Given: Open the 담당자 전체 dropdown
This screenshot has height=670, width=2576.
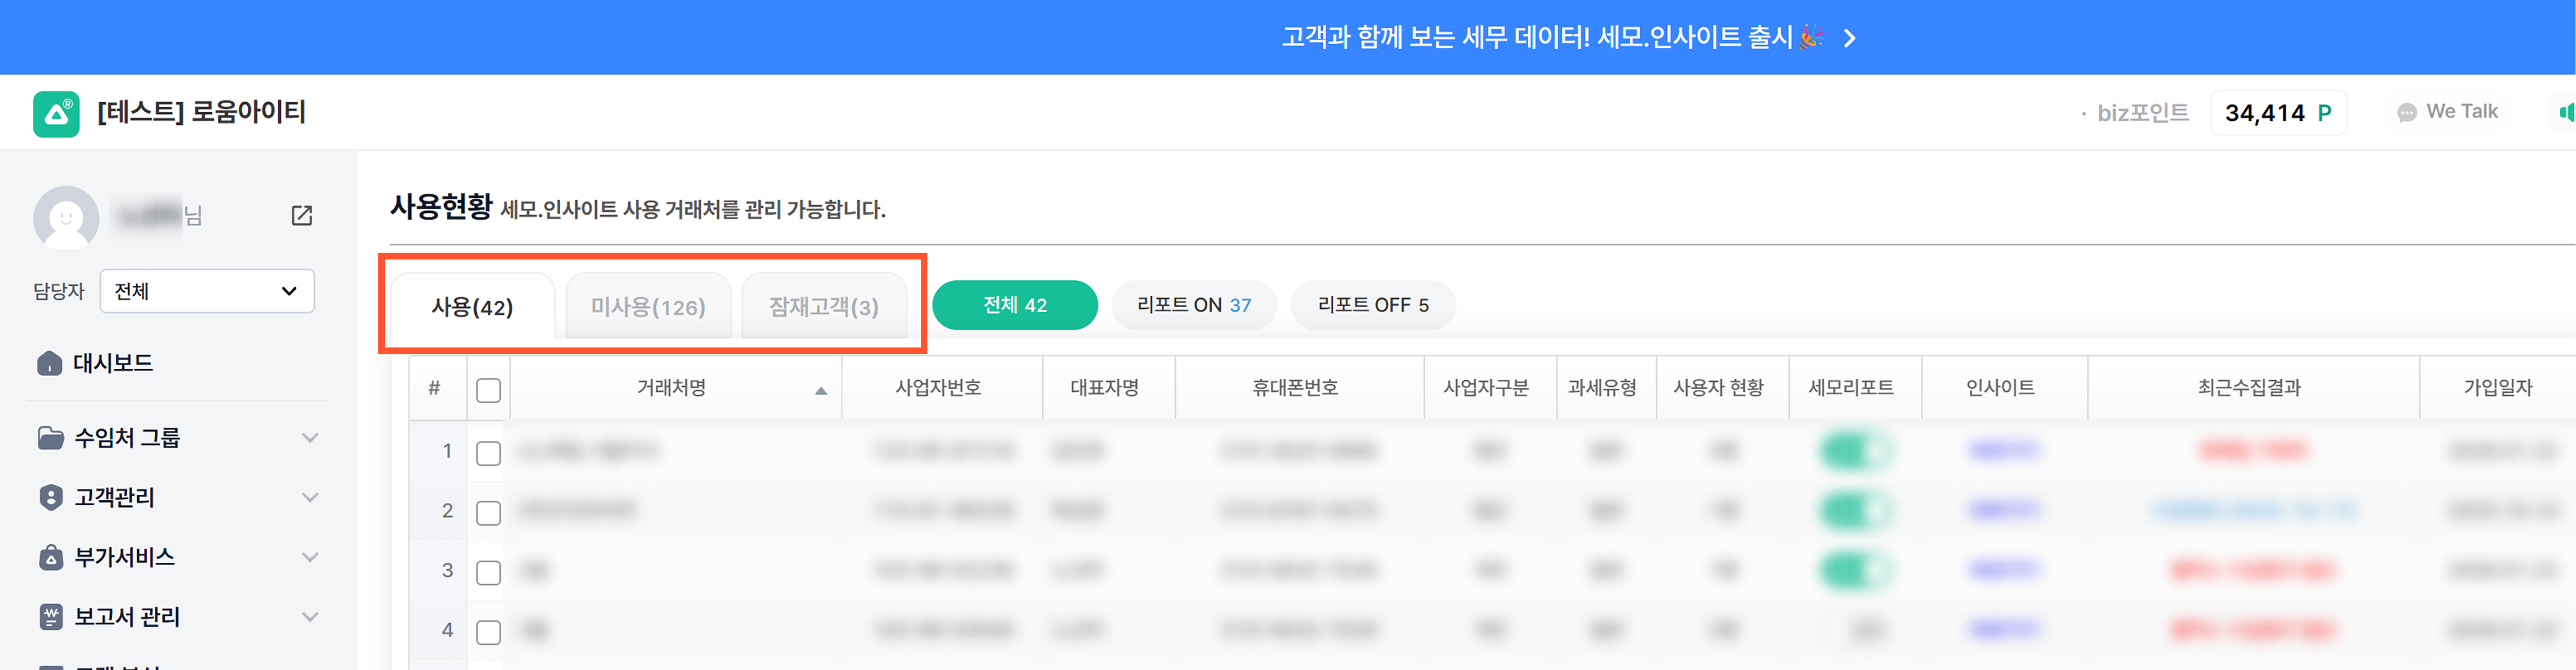Looking at the screenshot, I should coord(207,291).
